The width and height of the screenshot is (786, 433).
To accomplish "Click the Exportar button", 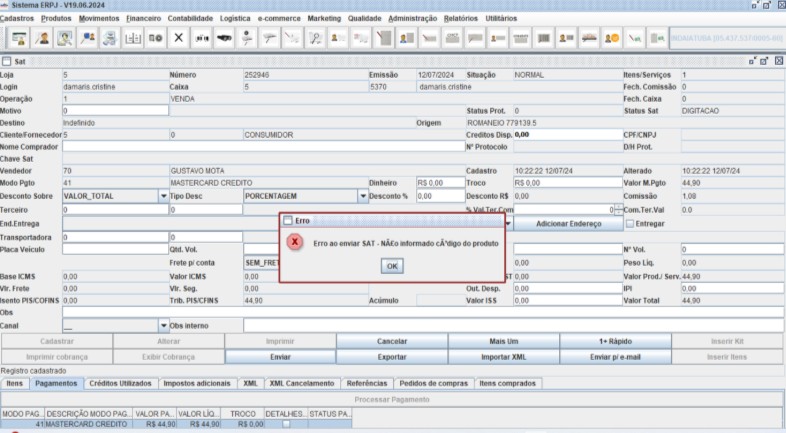I will [x=392, y=357].
